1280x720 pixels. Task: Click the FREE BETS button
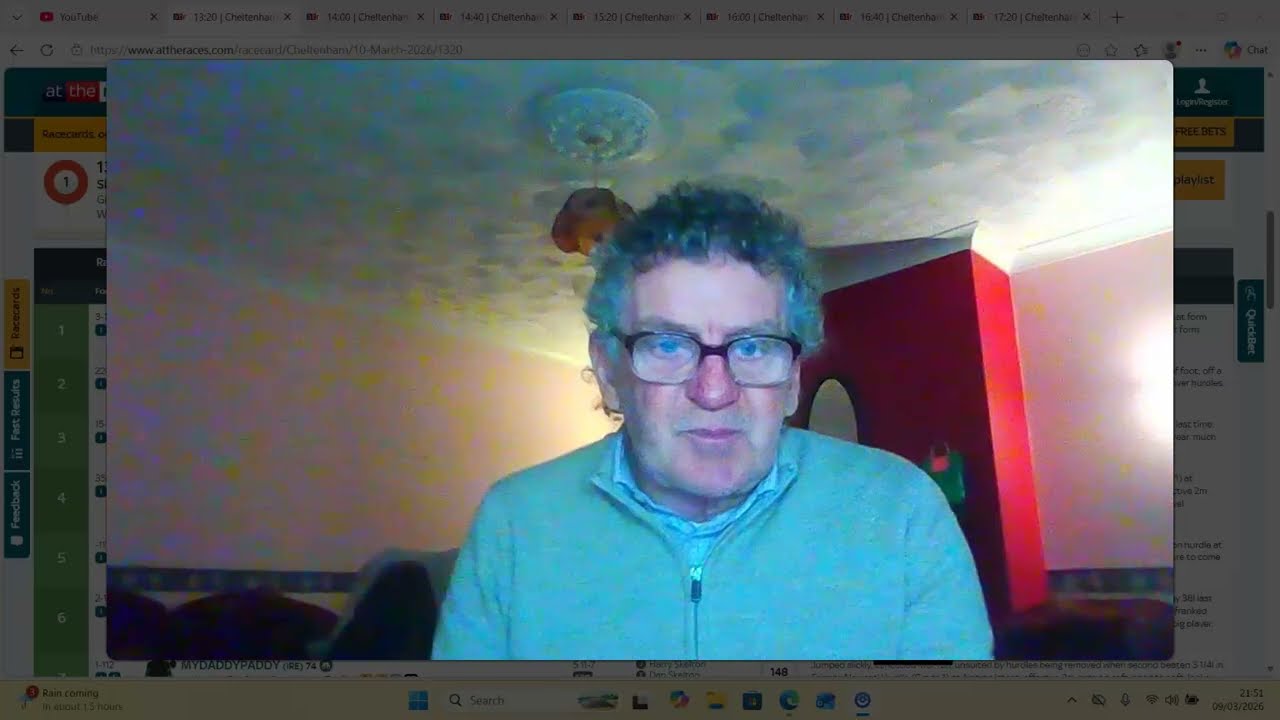coord(1203,133)
